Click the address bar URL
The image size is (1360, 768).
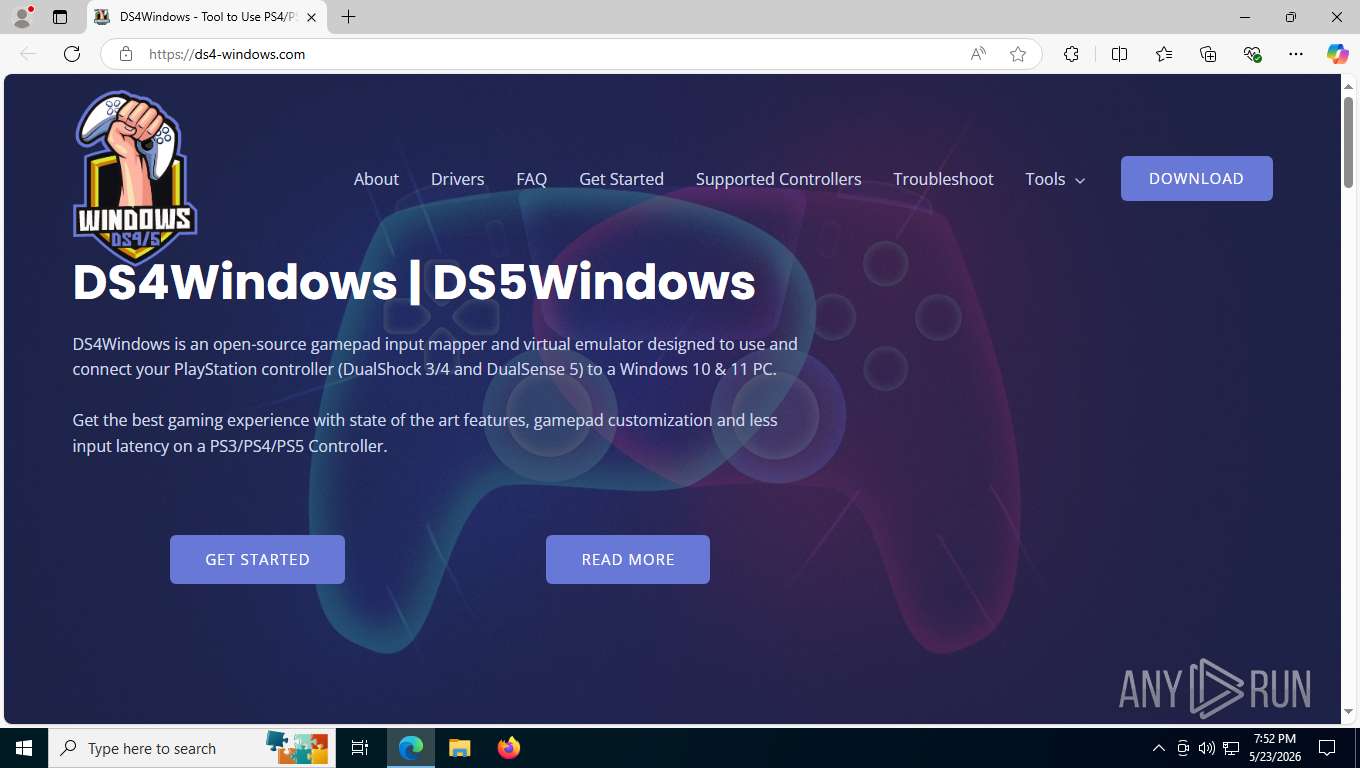227,54
